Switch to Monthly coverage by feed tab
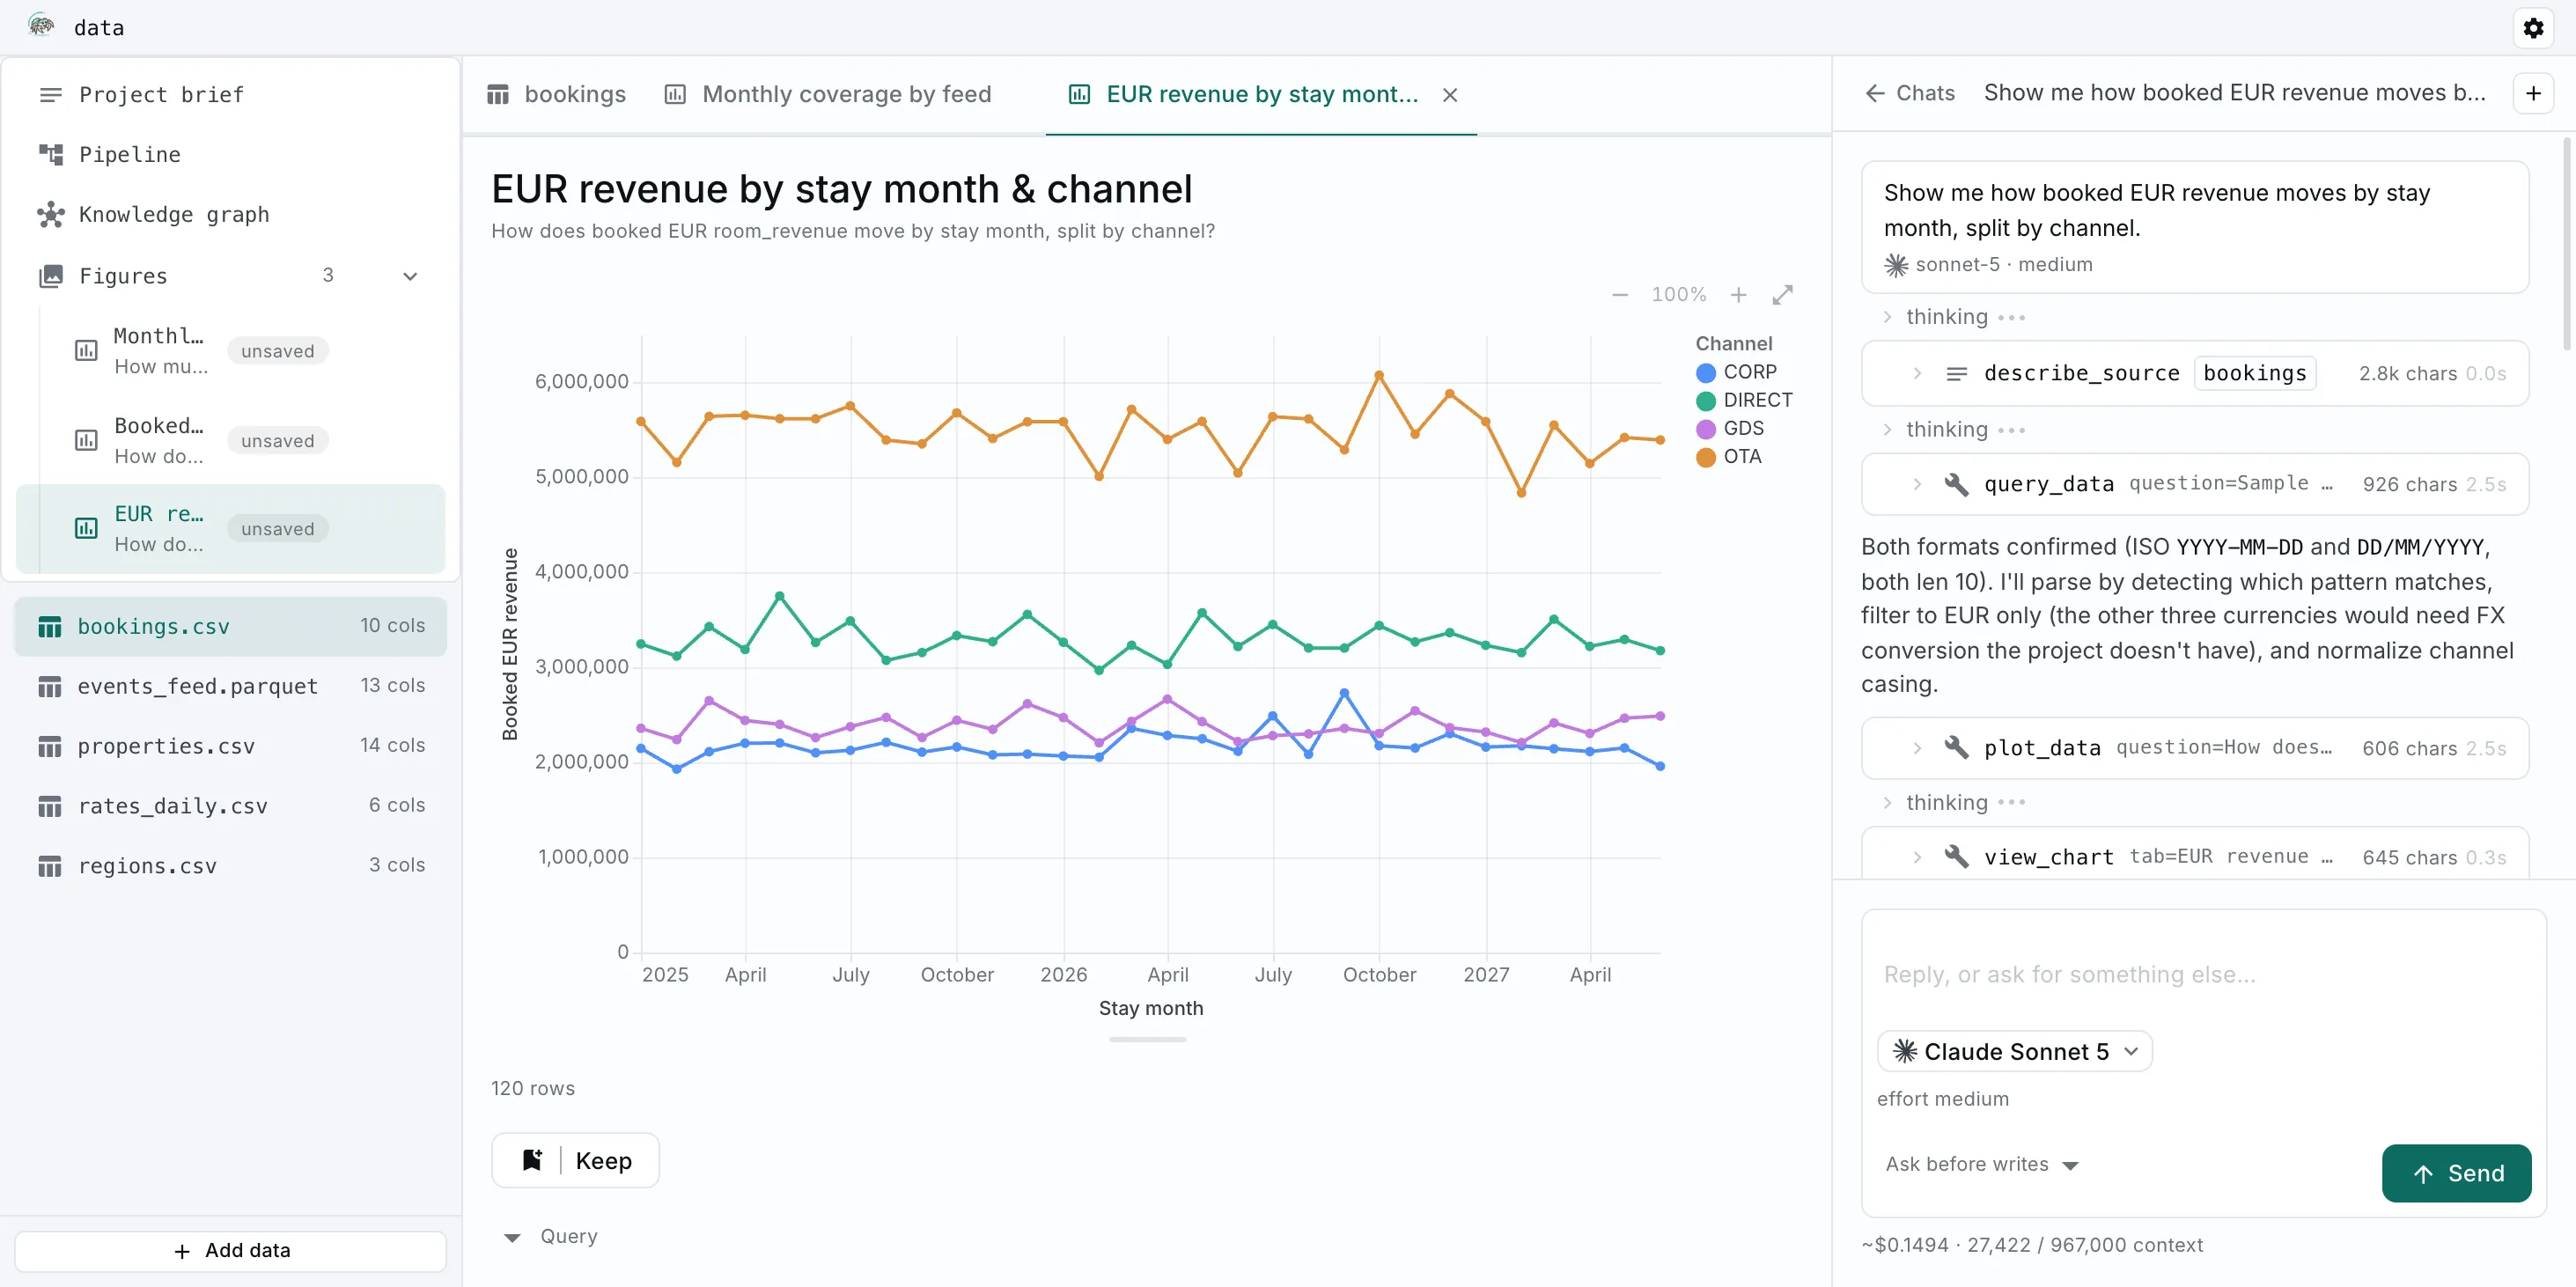The height and width of the screenshot is (1287, 2576). (828, 94)
